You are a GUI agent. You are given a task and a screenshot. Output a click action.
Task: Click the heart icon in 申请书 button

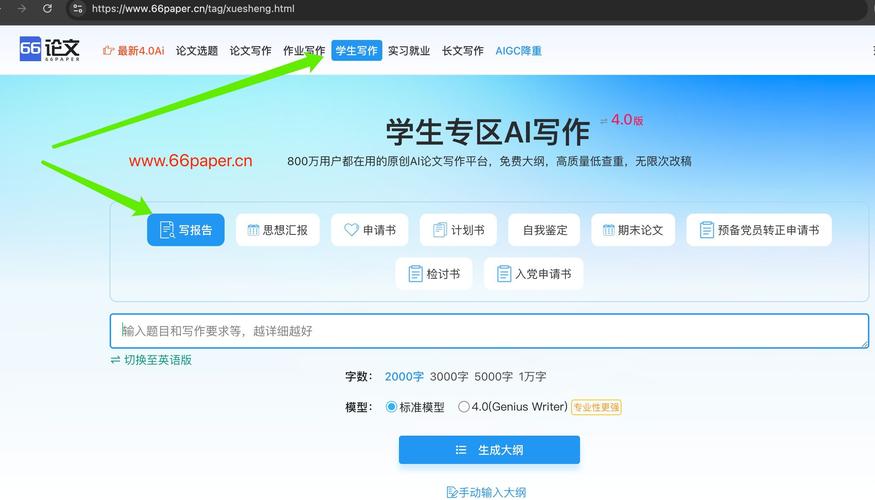(x=351, y=229)
